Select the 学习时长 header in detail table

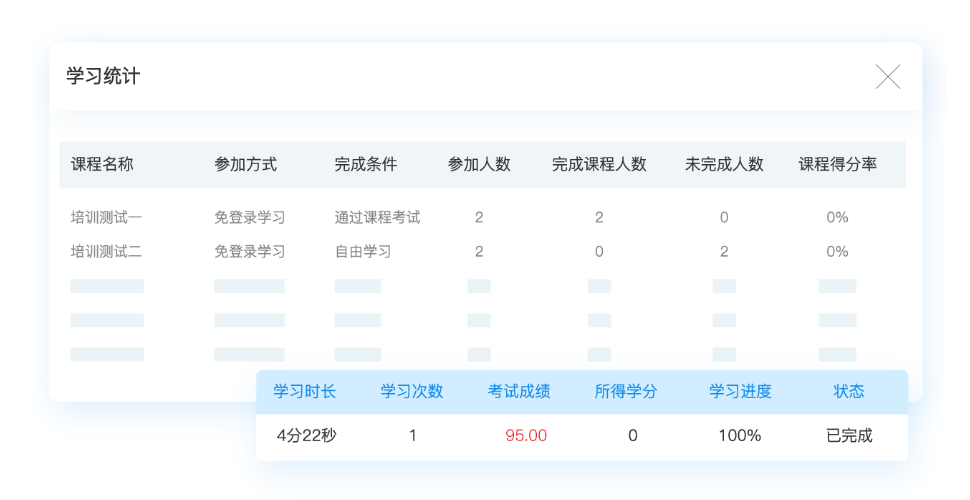point(305,392)
